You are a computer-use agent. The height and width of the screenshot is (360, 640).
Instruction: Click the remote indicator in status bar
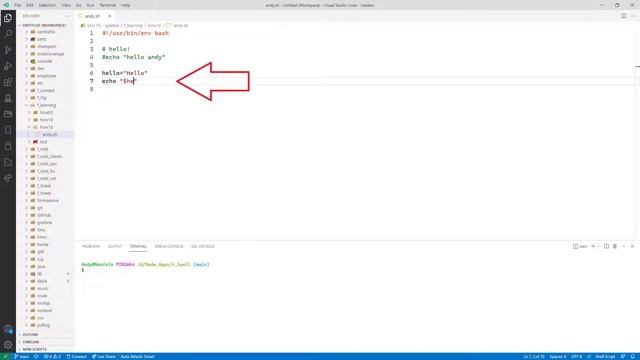pos(6,357)
